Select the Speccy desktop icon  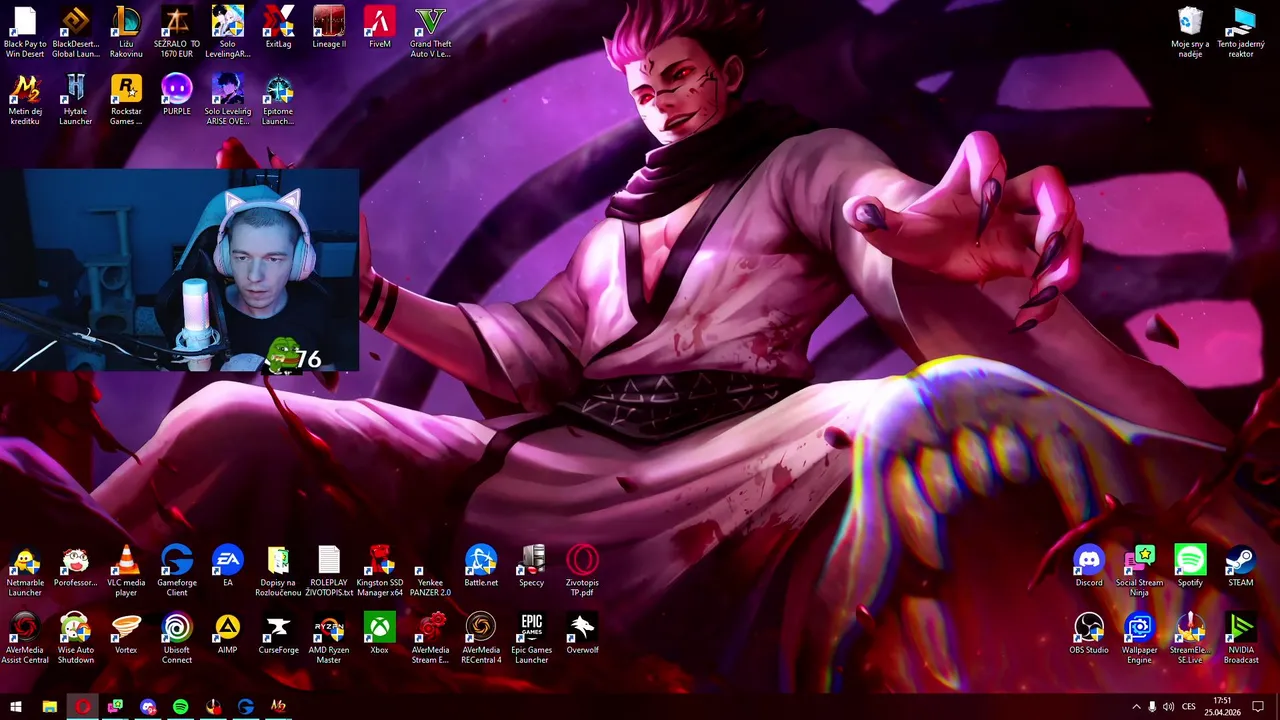pyautogui.click(x=532, y=566)
